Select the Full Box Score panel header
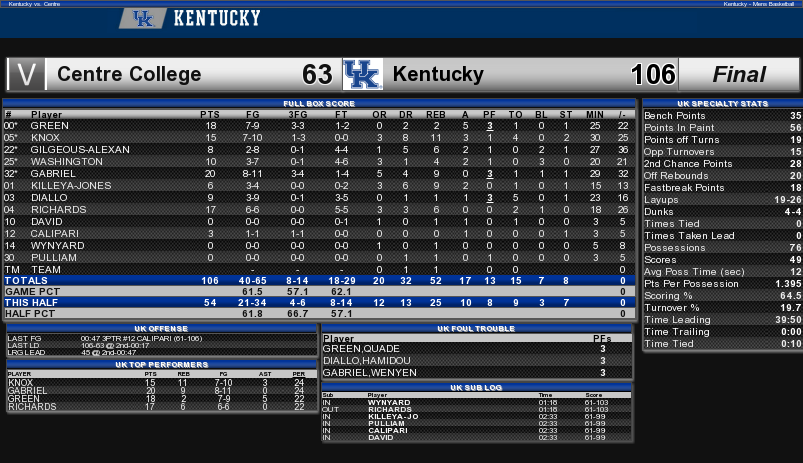Image resolution: width=803 pixels, height=463 pixels. pyautogui.click(x=319, y=103)
